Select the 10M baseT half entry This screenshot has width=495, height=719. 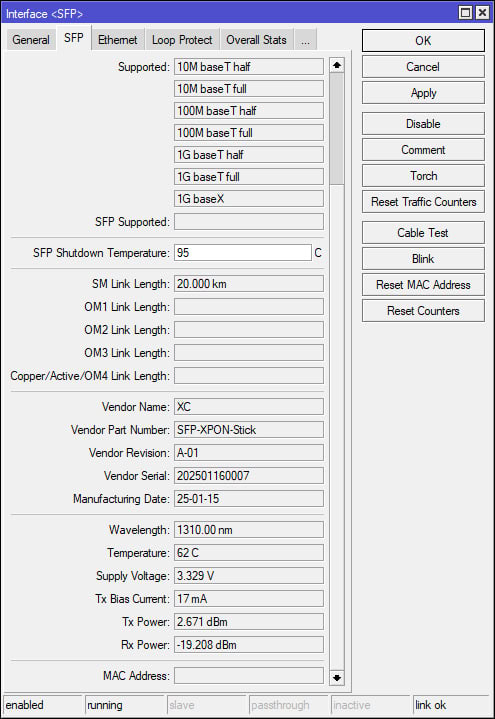249,67
